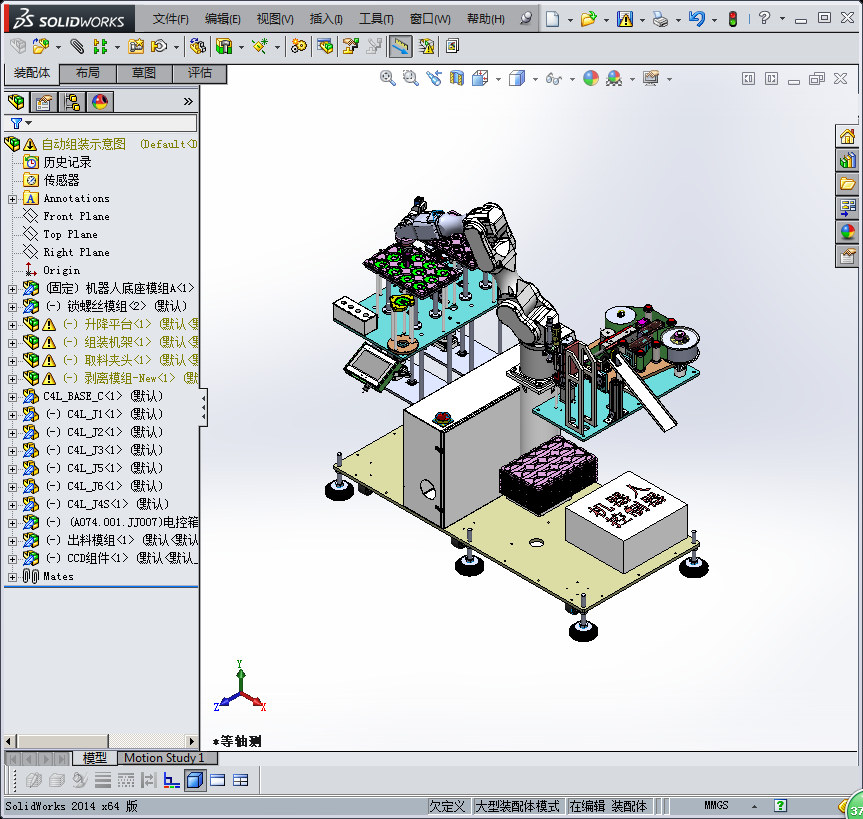
Task: Expand the Mates tree node
Action: click(x=12, y=577)
